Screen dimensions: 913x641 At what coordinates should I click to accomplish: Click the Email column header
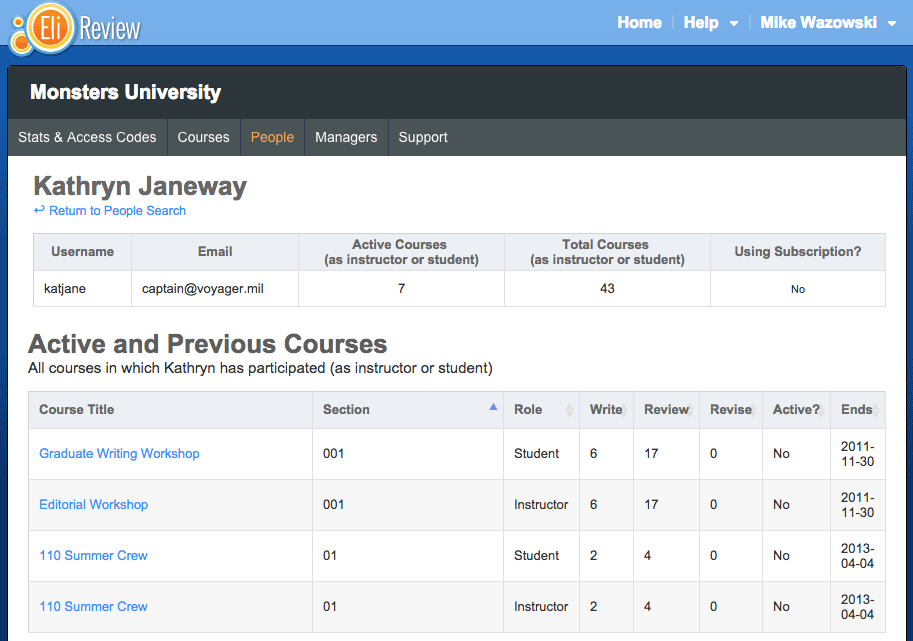pos(215,252)
